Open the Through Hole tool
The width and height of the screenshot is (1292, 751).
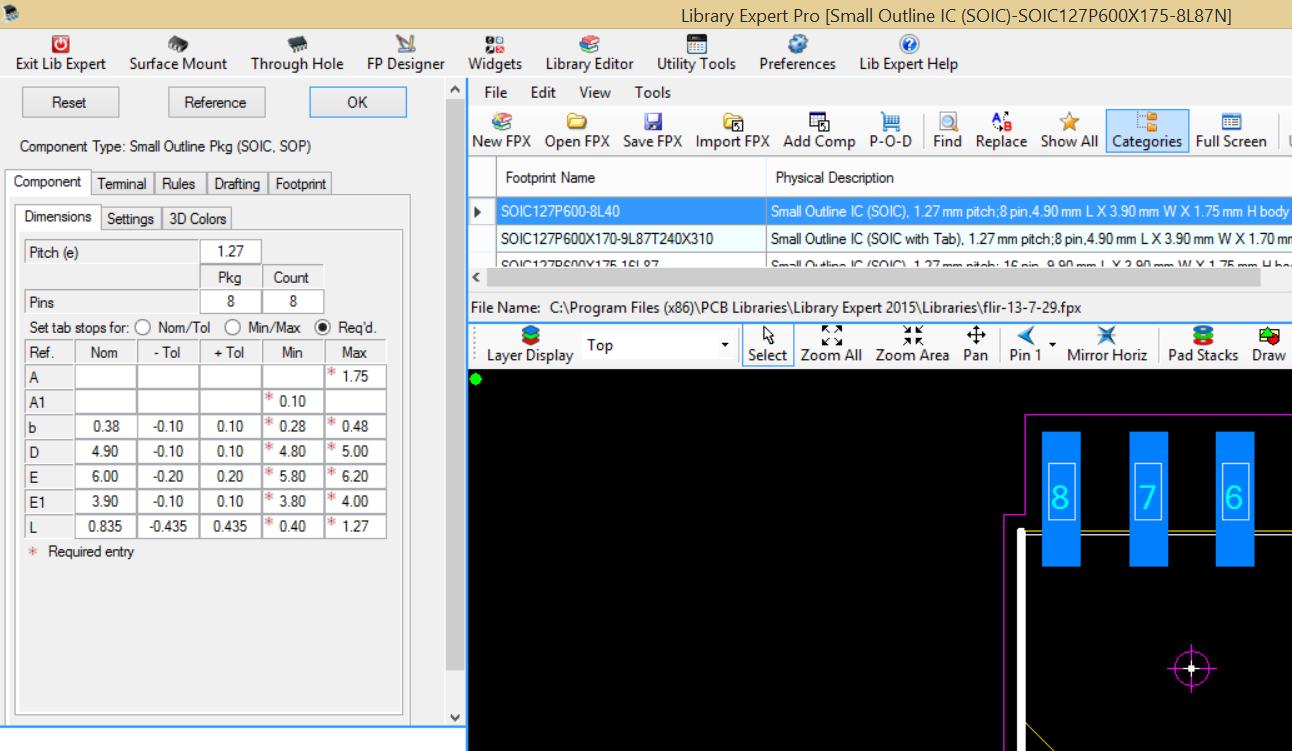297,45
